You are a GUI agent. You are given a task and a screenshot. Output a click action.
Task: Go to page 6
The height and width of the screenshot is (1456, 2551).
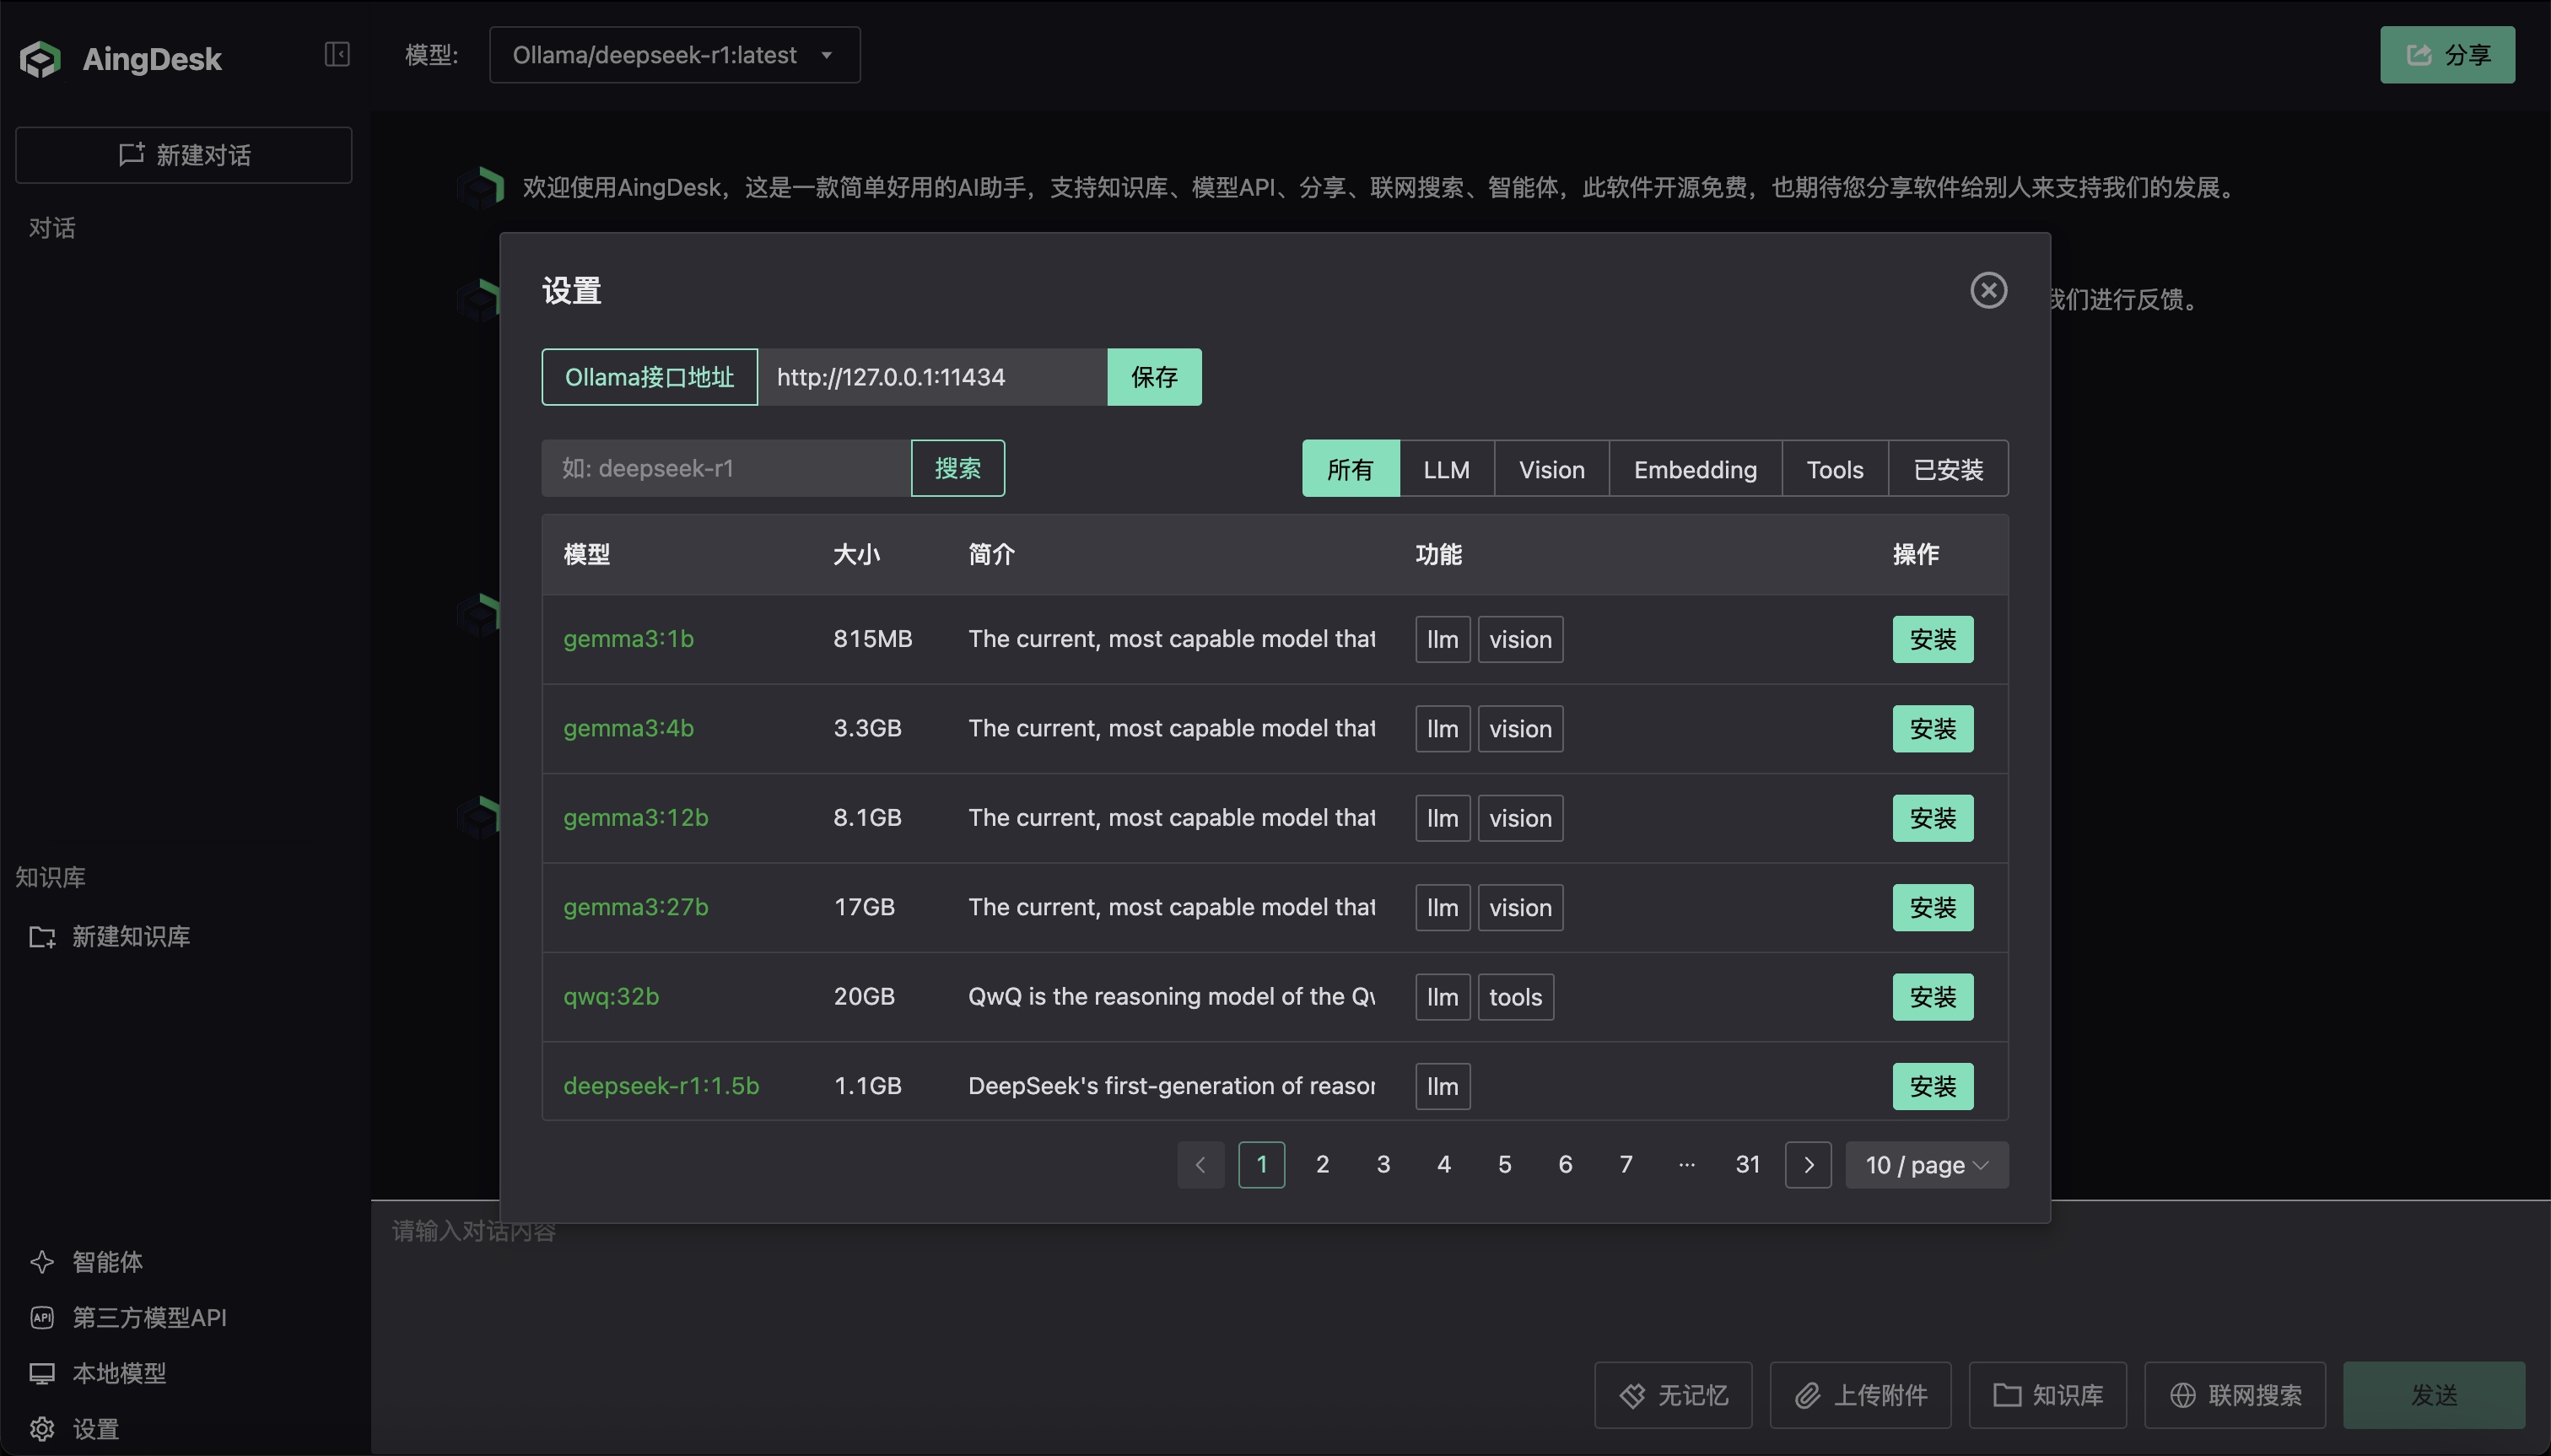[1565, 1165]
